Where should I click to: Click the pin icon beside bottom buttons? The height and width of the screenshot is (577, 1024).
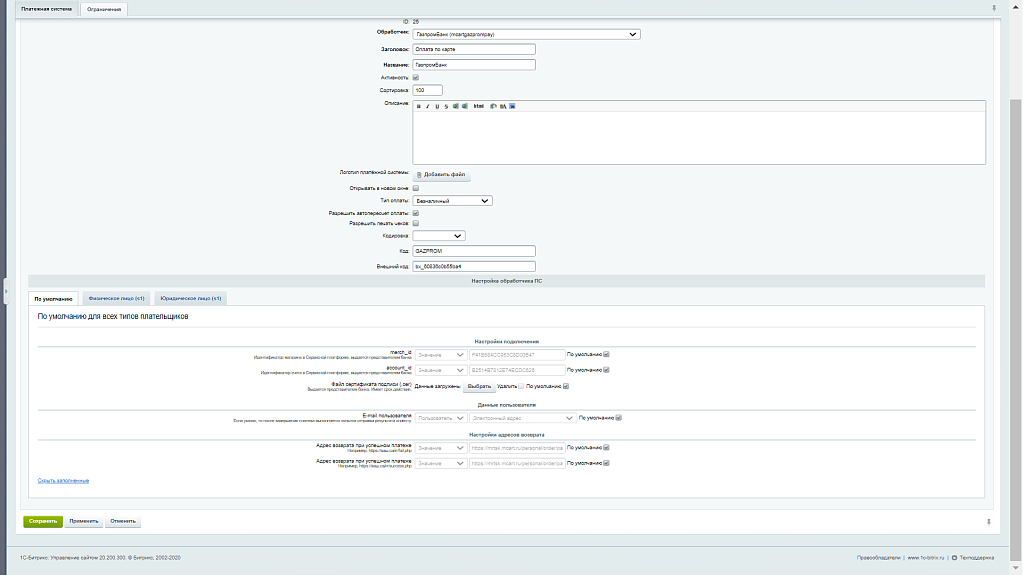(989, 521)
